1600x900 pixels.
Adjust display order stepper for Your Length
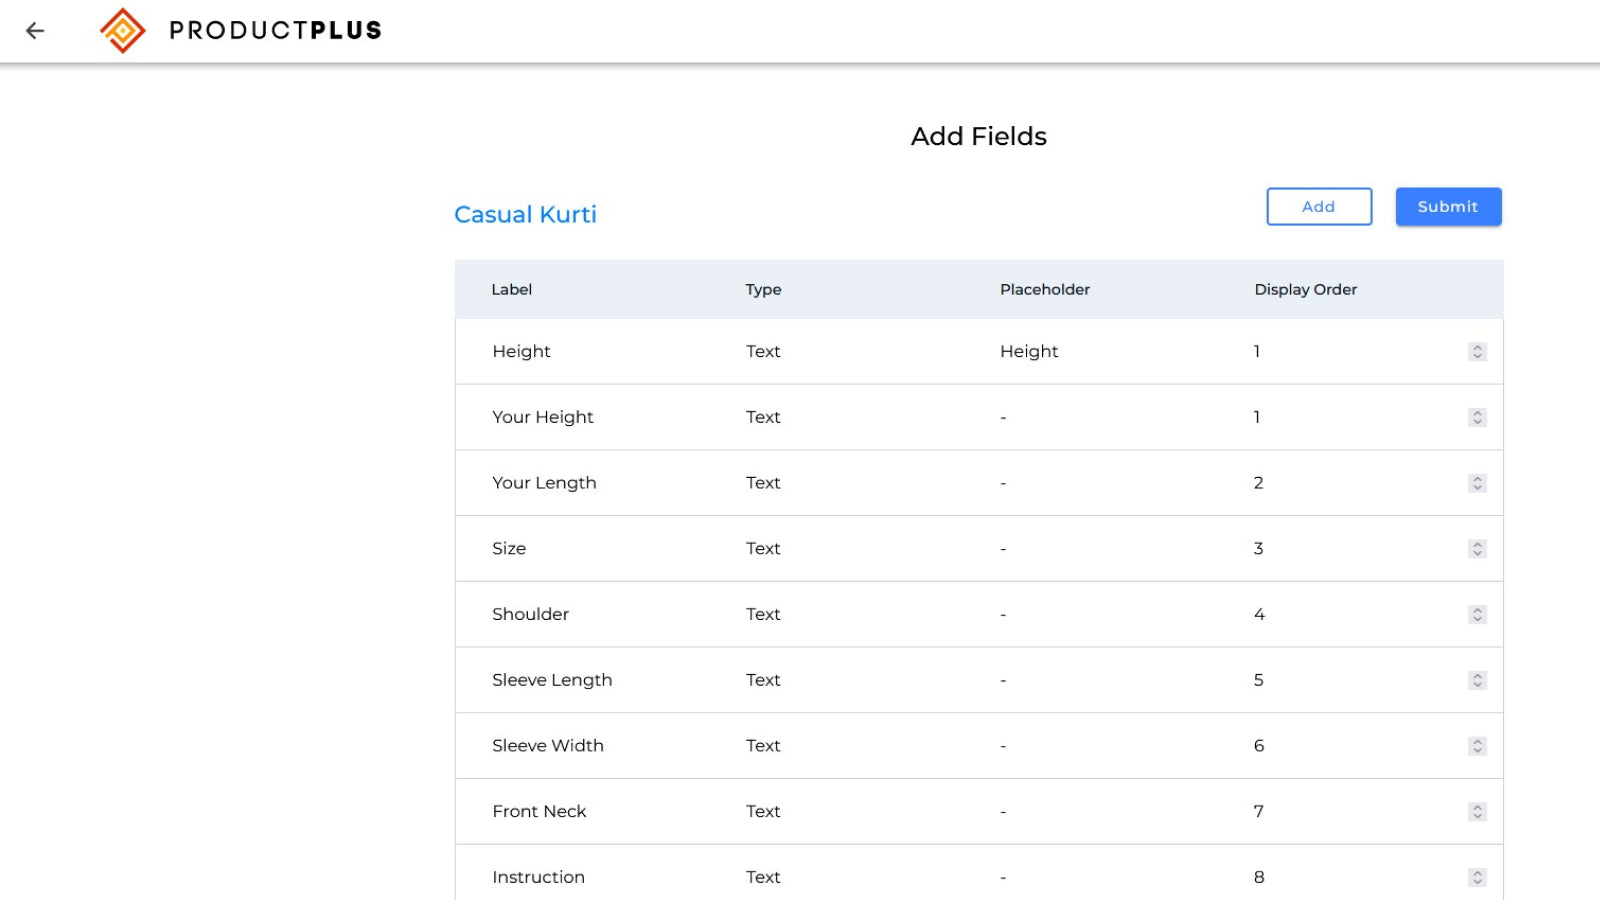pos(1476,482)
